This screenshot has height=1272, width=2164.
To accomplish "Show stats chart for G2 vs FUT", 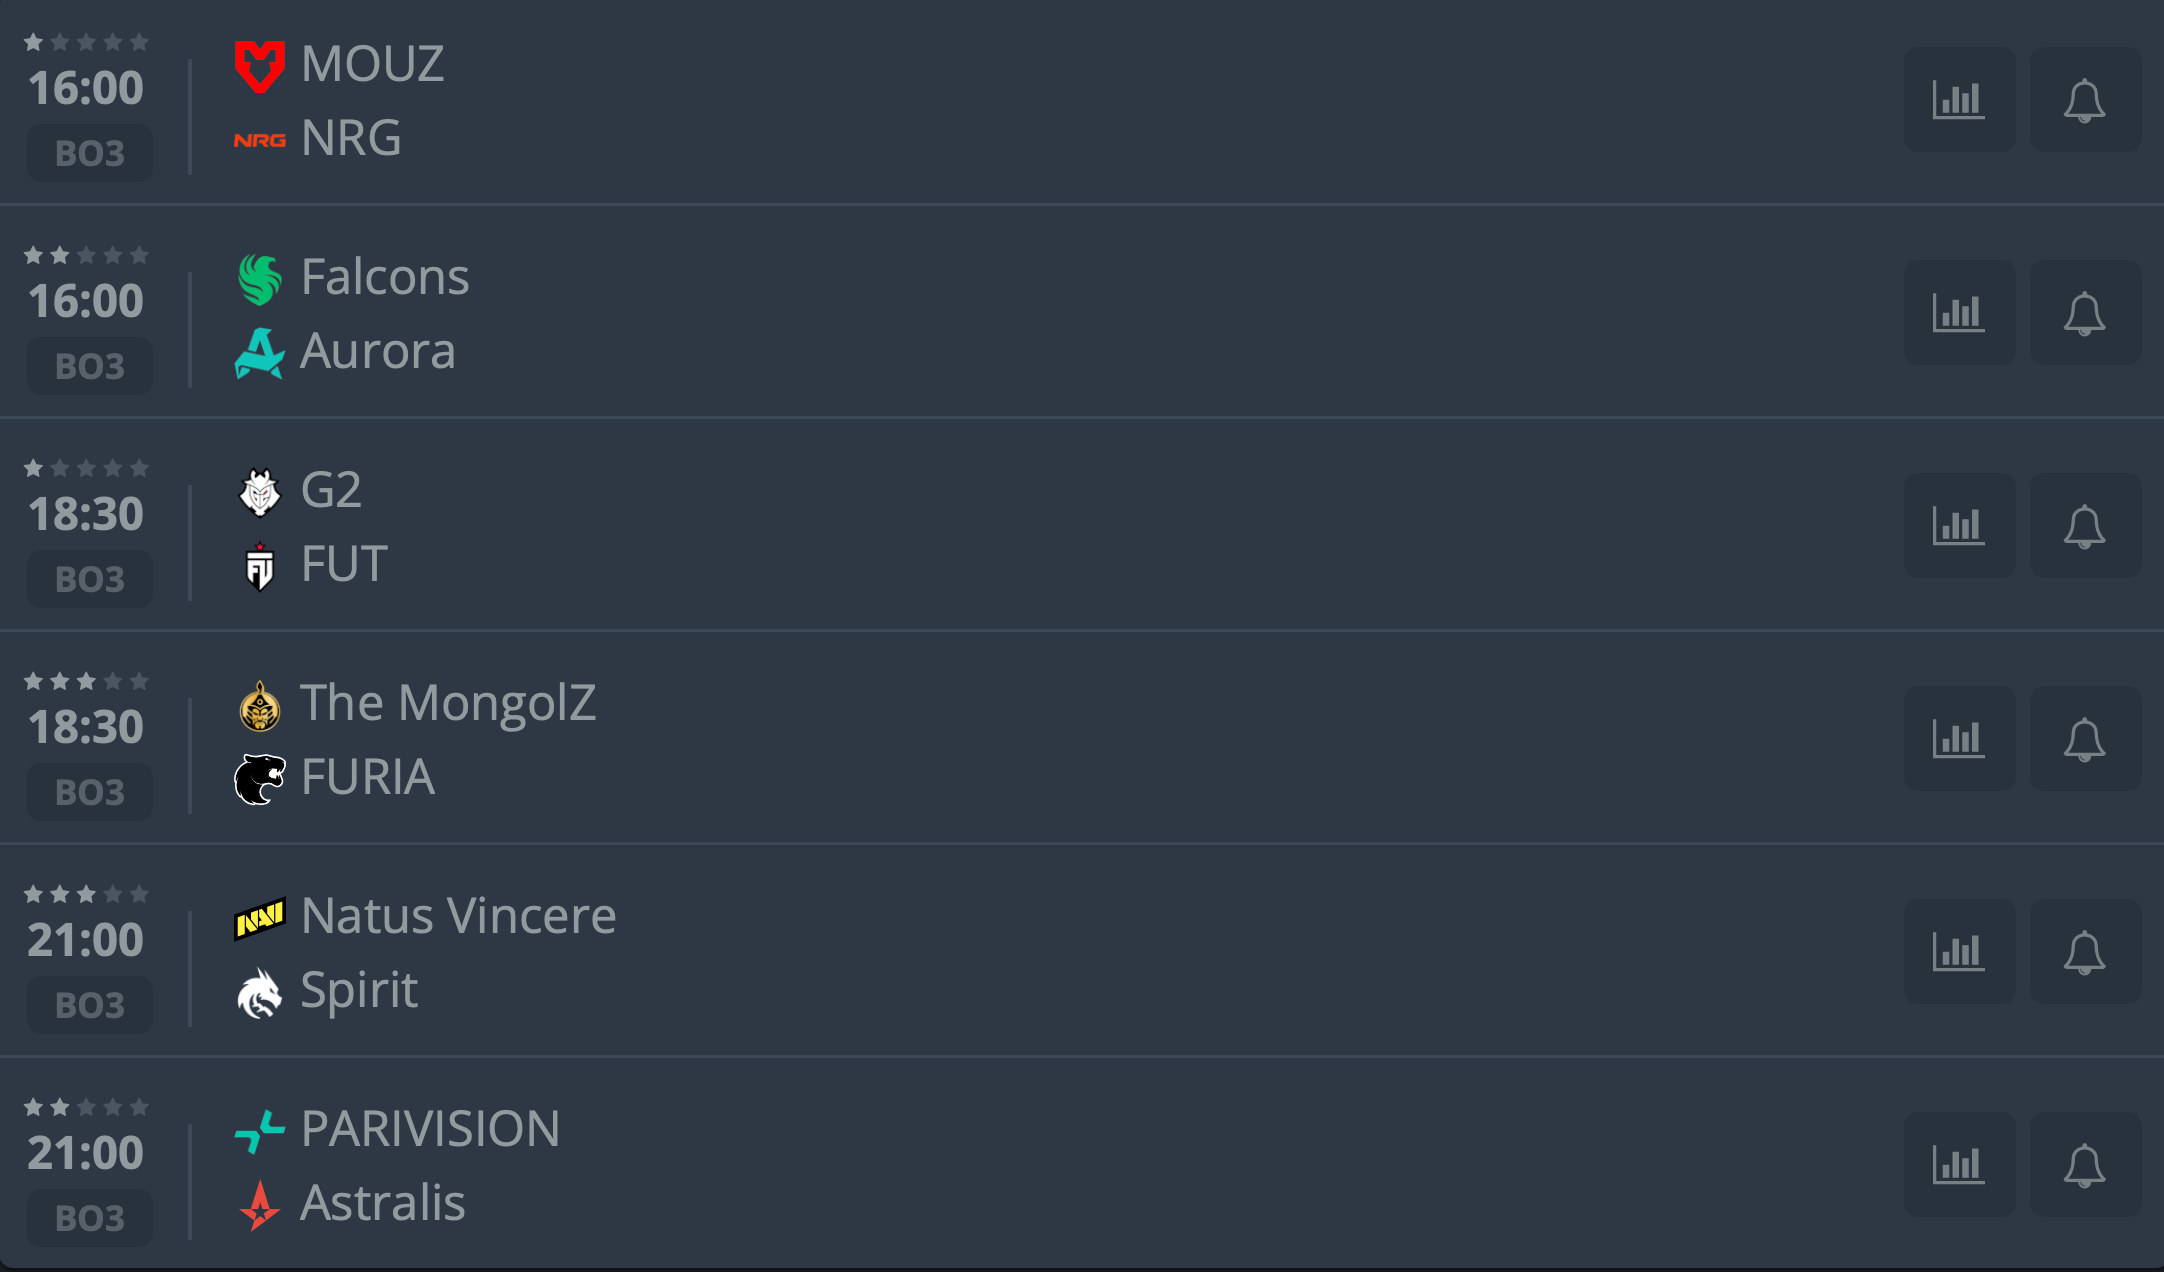I will [x=1959, y=526].
